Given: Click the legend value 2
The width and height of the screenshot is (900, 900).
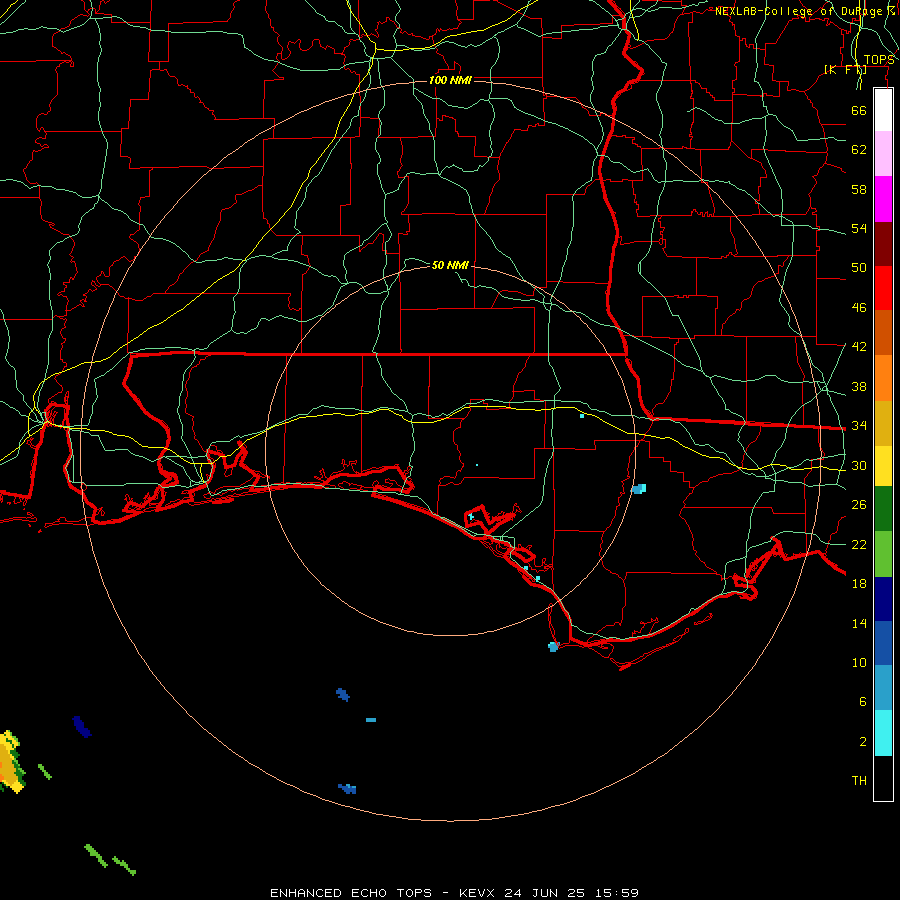Looking at the screenshot, I should [862, 742].
